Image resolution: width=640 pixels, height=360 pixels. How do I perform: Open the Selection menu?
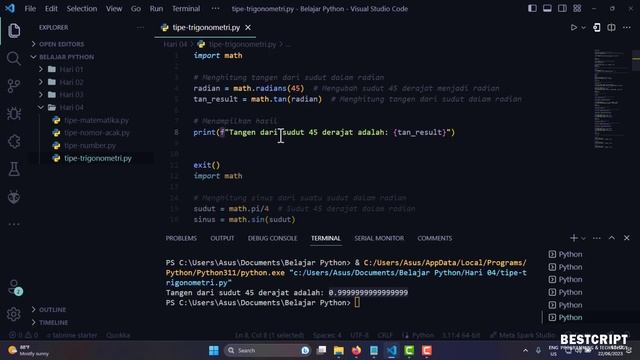[x=82, y=8]
